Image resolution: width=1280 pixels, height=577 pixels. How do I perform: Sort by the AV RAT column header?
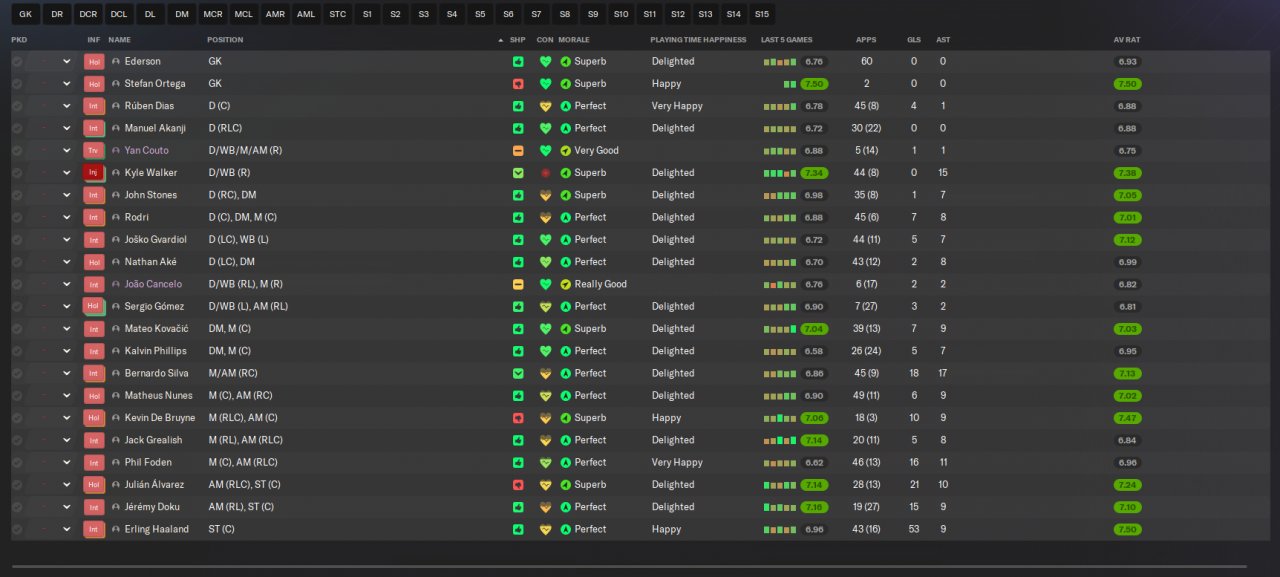[x=1127, y=40]
